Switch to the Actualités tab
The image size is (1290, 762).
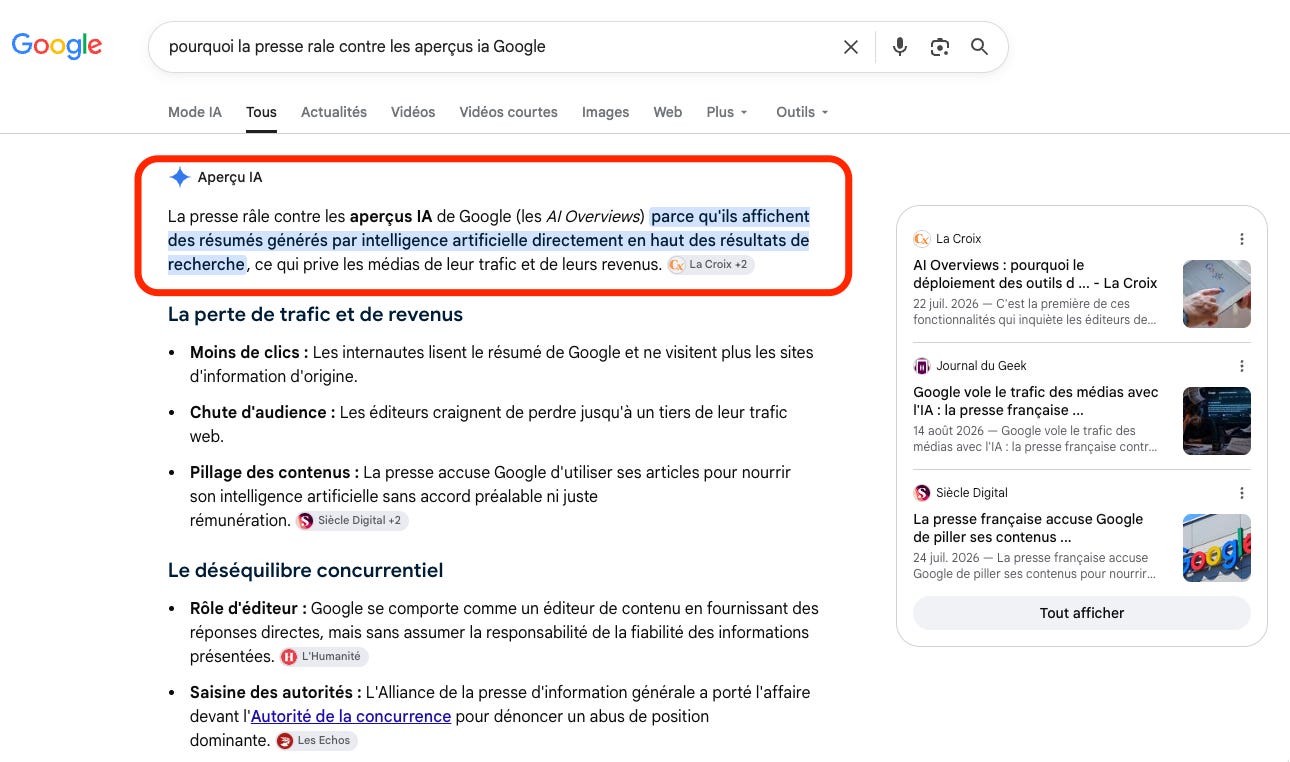(334, 112)
